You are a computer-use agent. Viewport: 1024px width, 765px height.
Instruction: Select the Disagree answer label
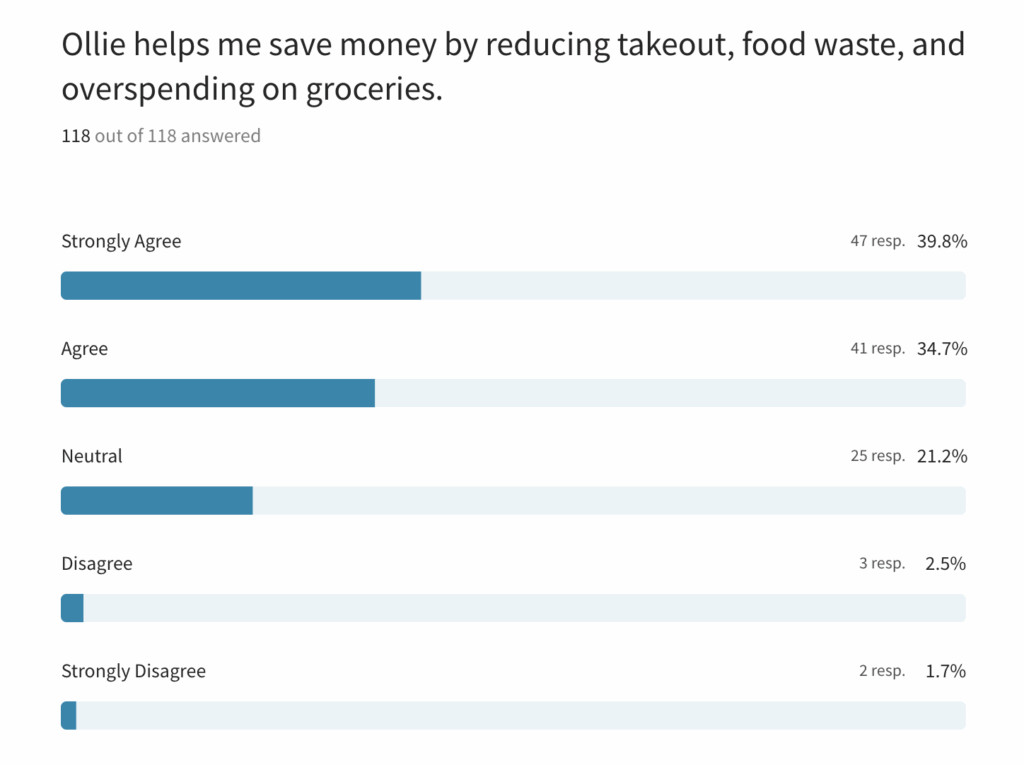[x=97, y=564]
